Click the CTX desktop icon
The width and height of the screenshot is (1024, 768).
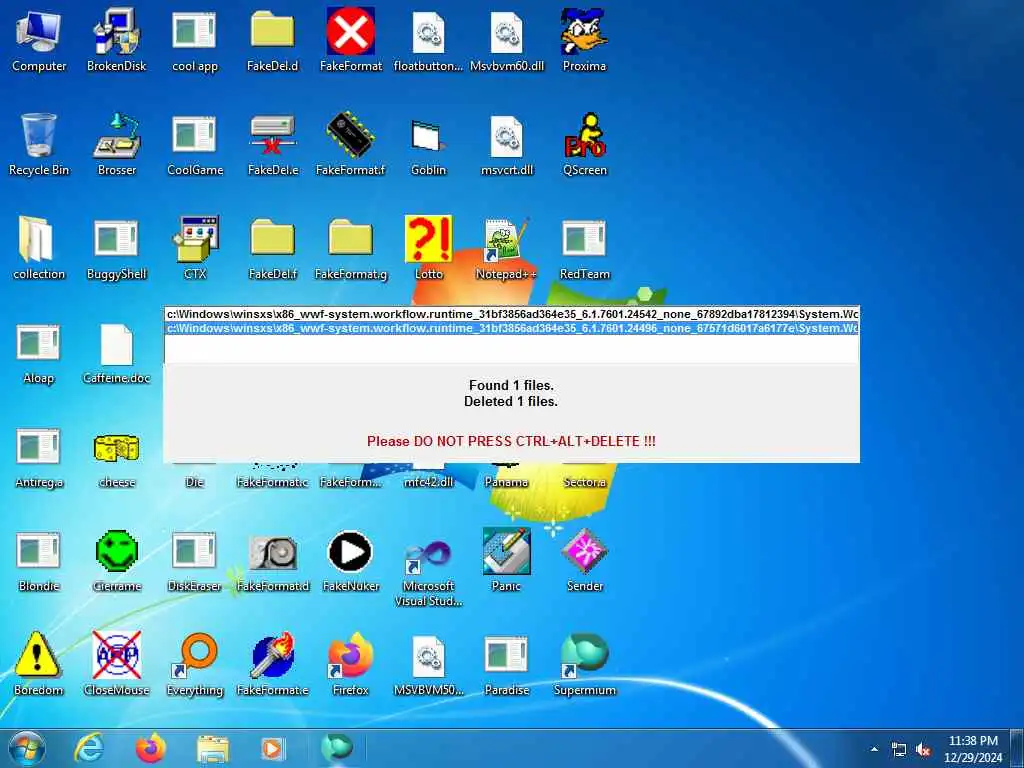[x=195, y=248]
